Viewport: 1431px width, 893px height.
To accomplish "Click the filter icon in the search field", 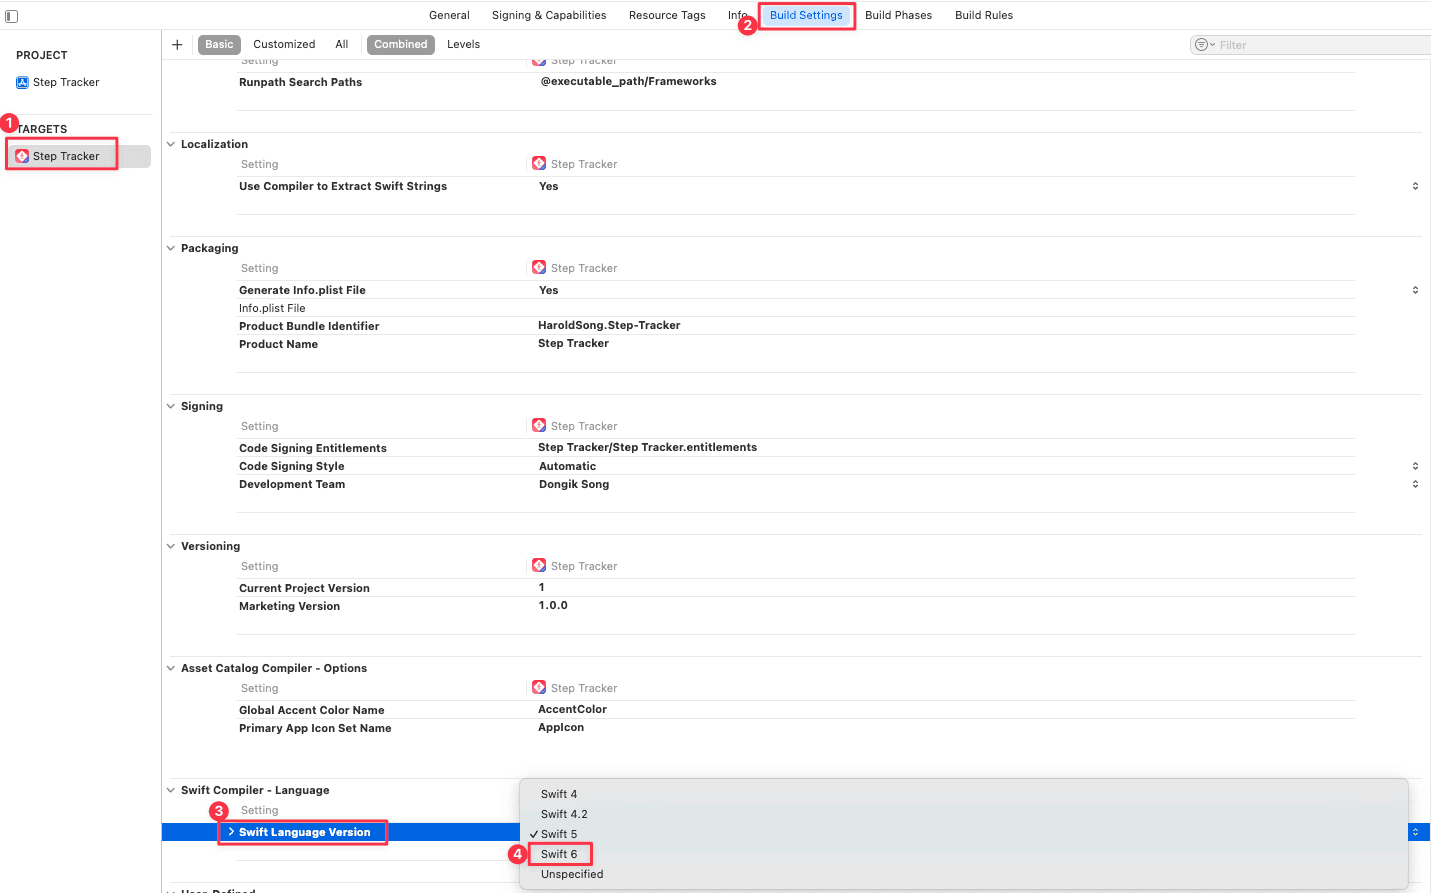I will click(1204, 45).
